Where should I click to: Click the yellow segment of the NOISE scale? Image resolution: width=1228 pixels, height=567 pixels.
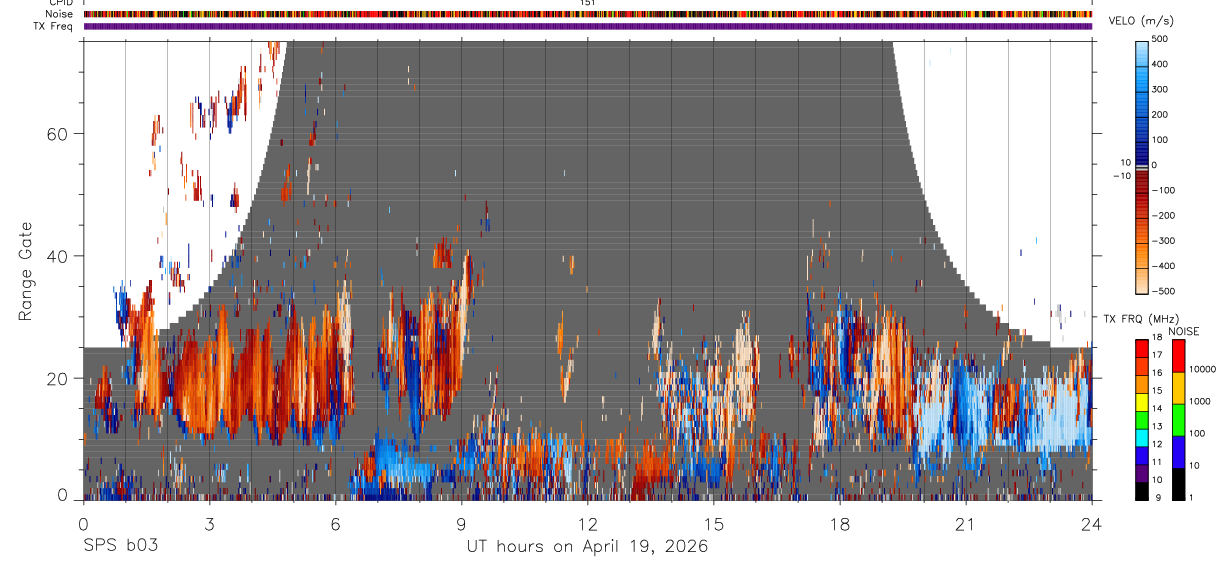click(x=1179, y=389)
